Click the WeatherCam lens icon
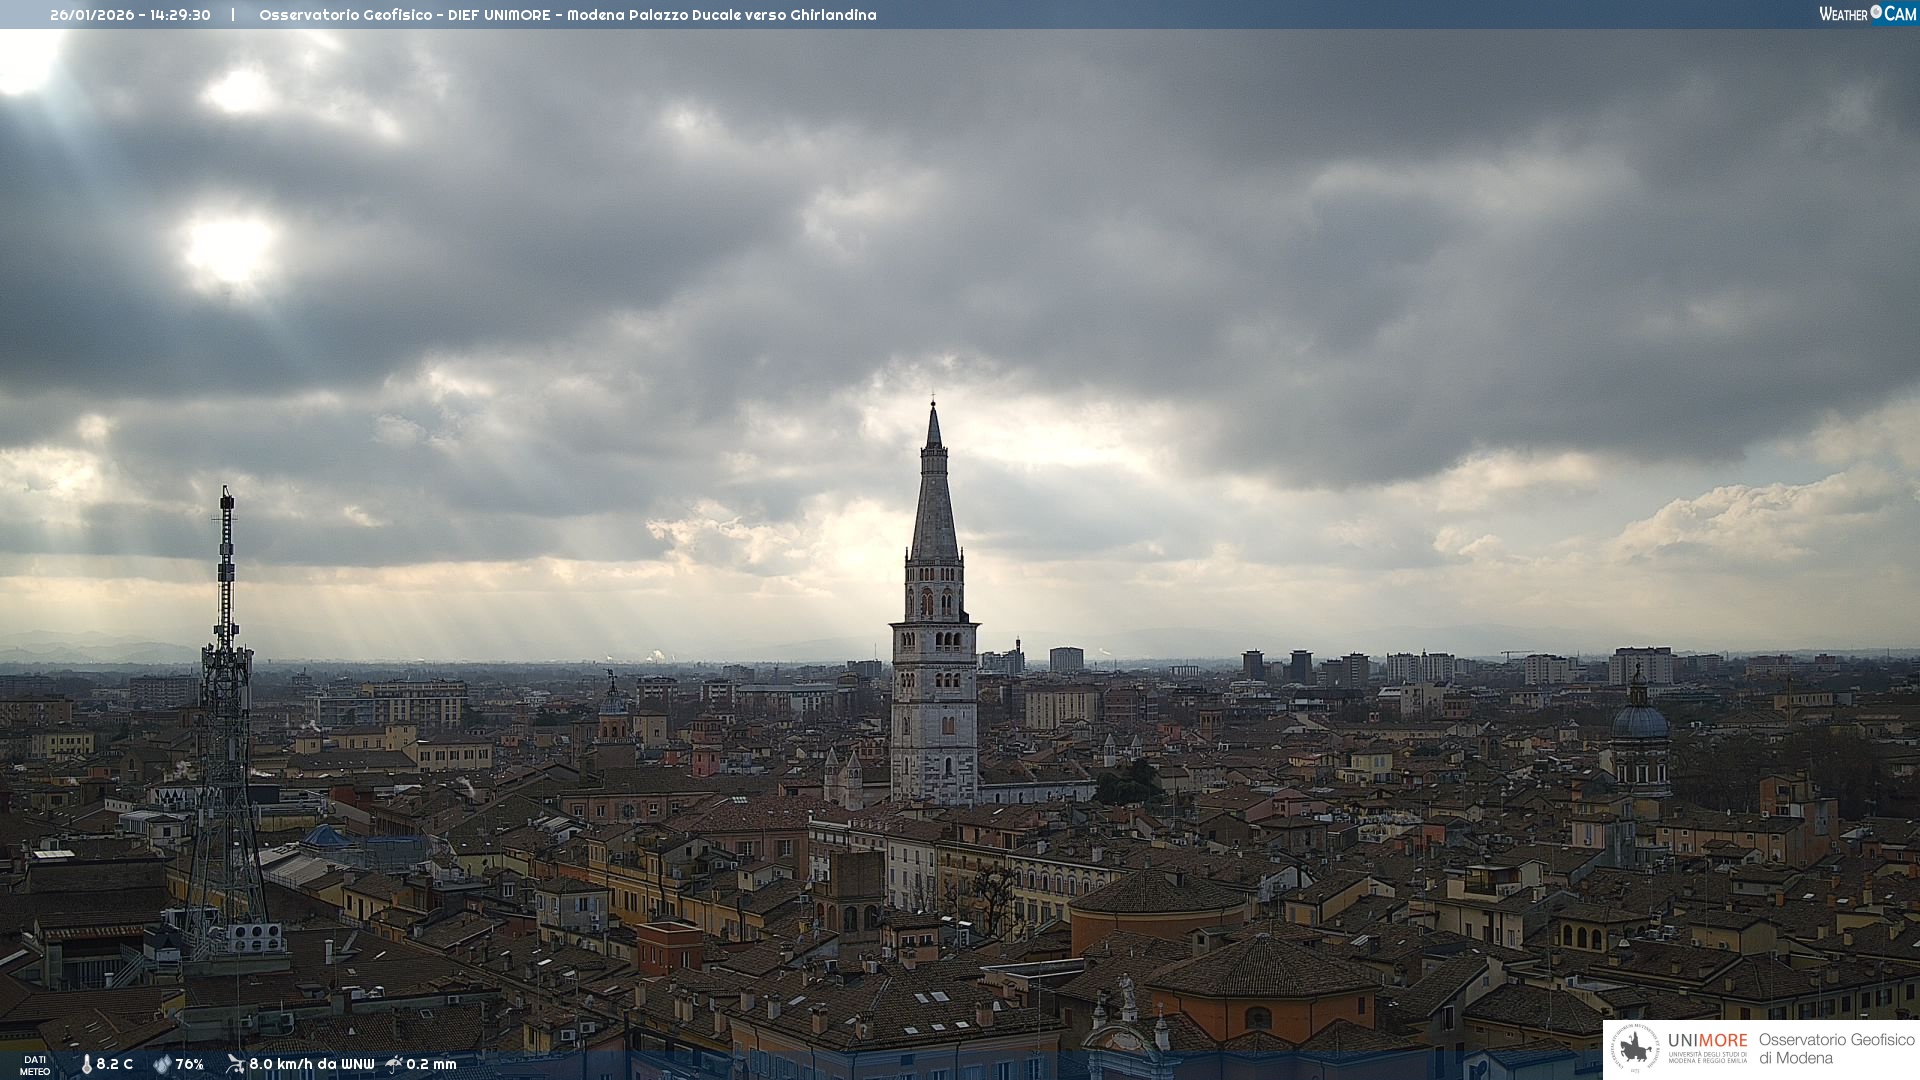This screenshot has height=1080, width=1920. tap(1876, 12)
